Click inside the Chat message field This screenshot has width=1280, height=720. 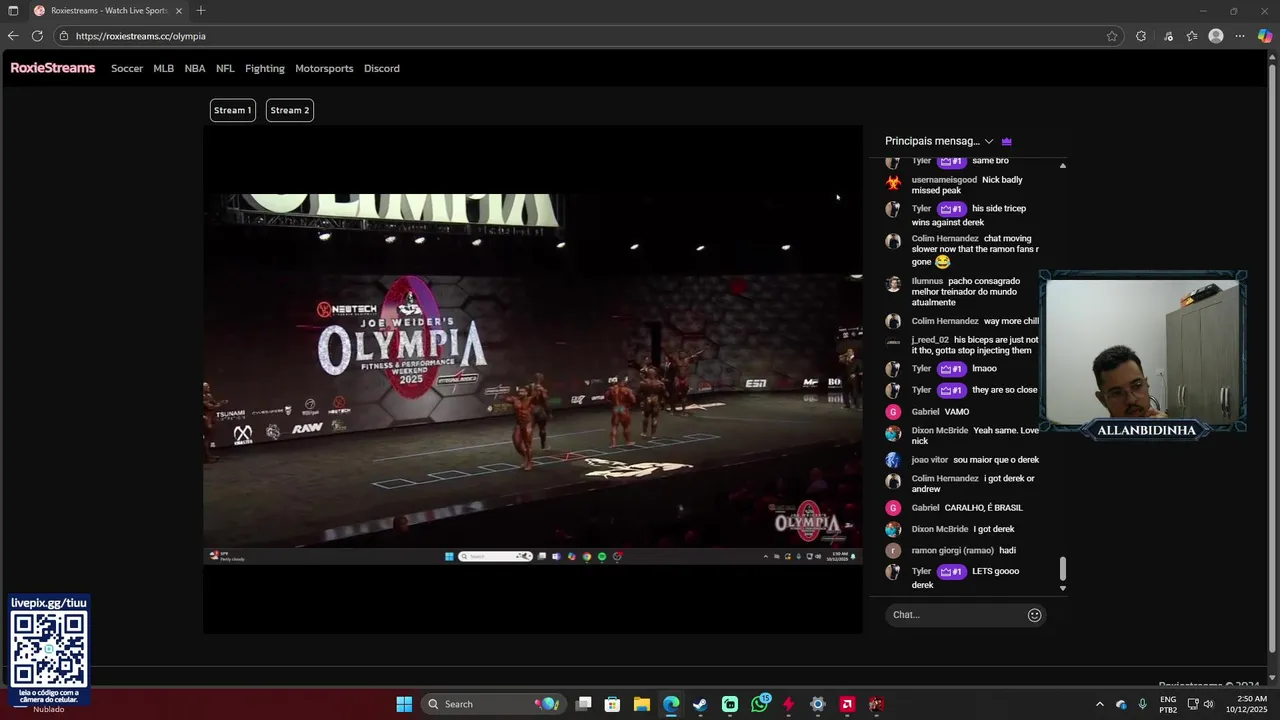955,615
